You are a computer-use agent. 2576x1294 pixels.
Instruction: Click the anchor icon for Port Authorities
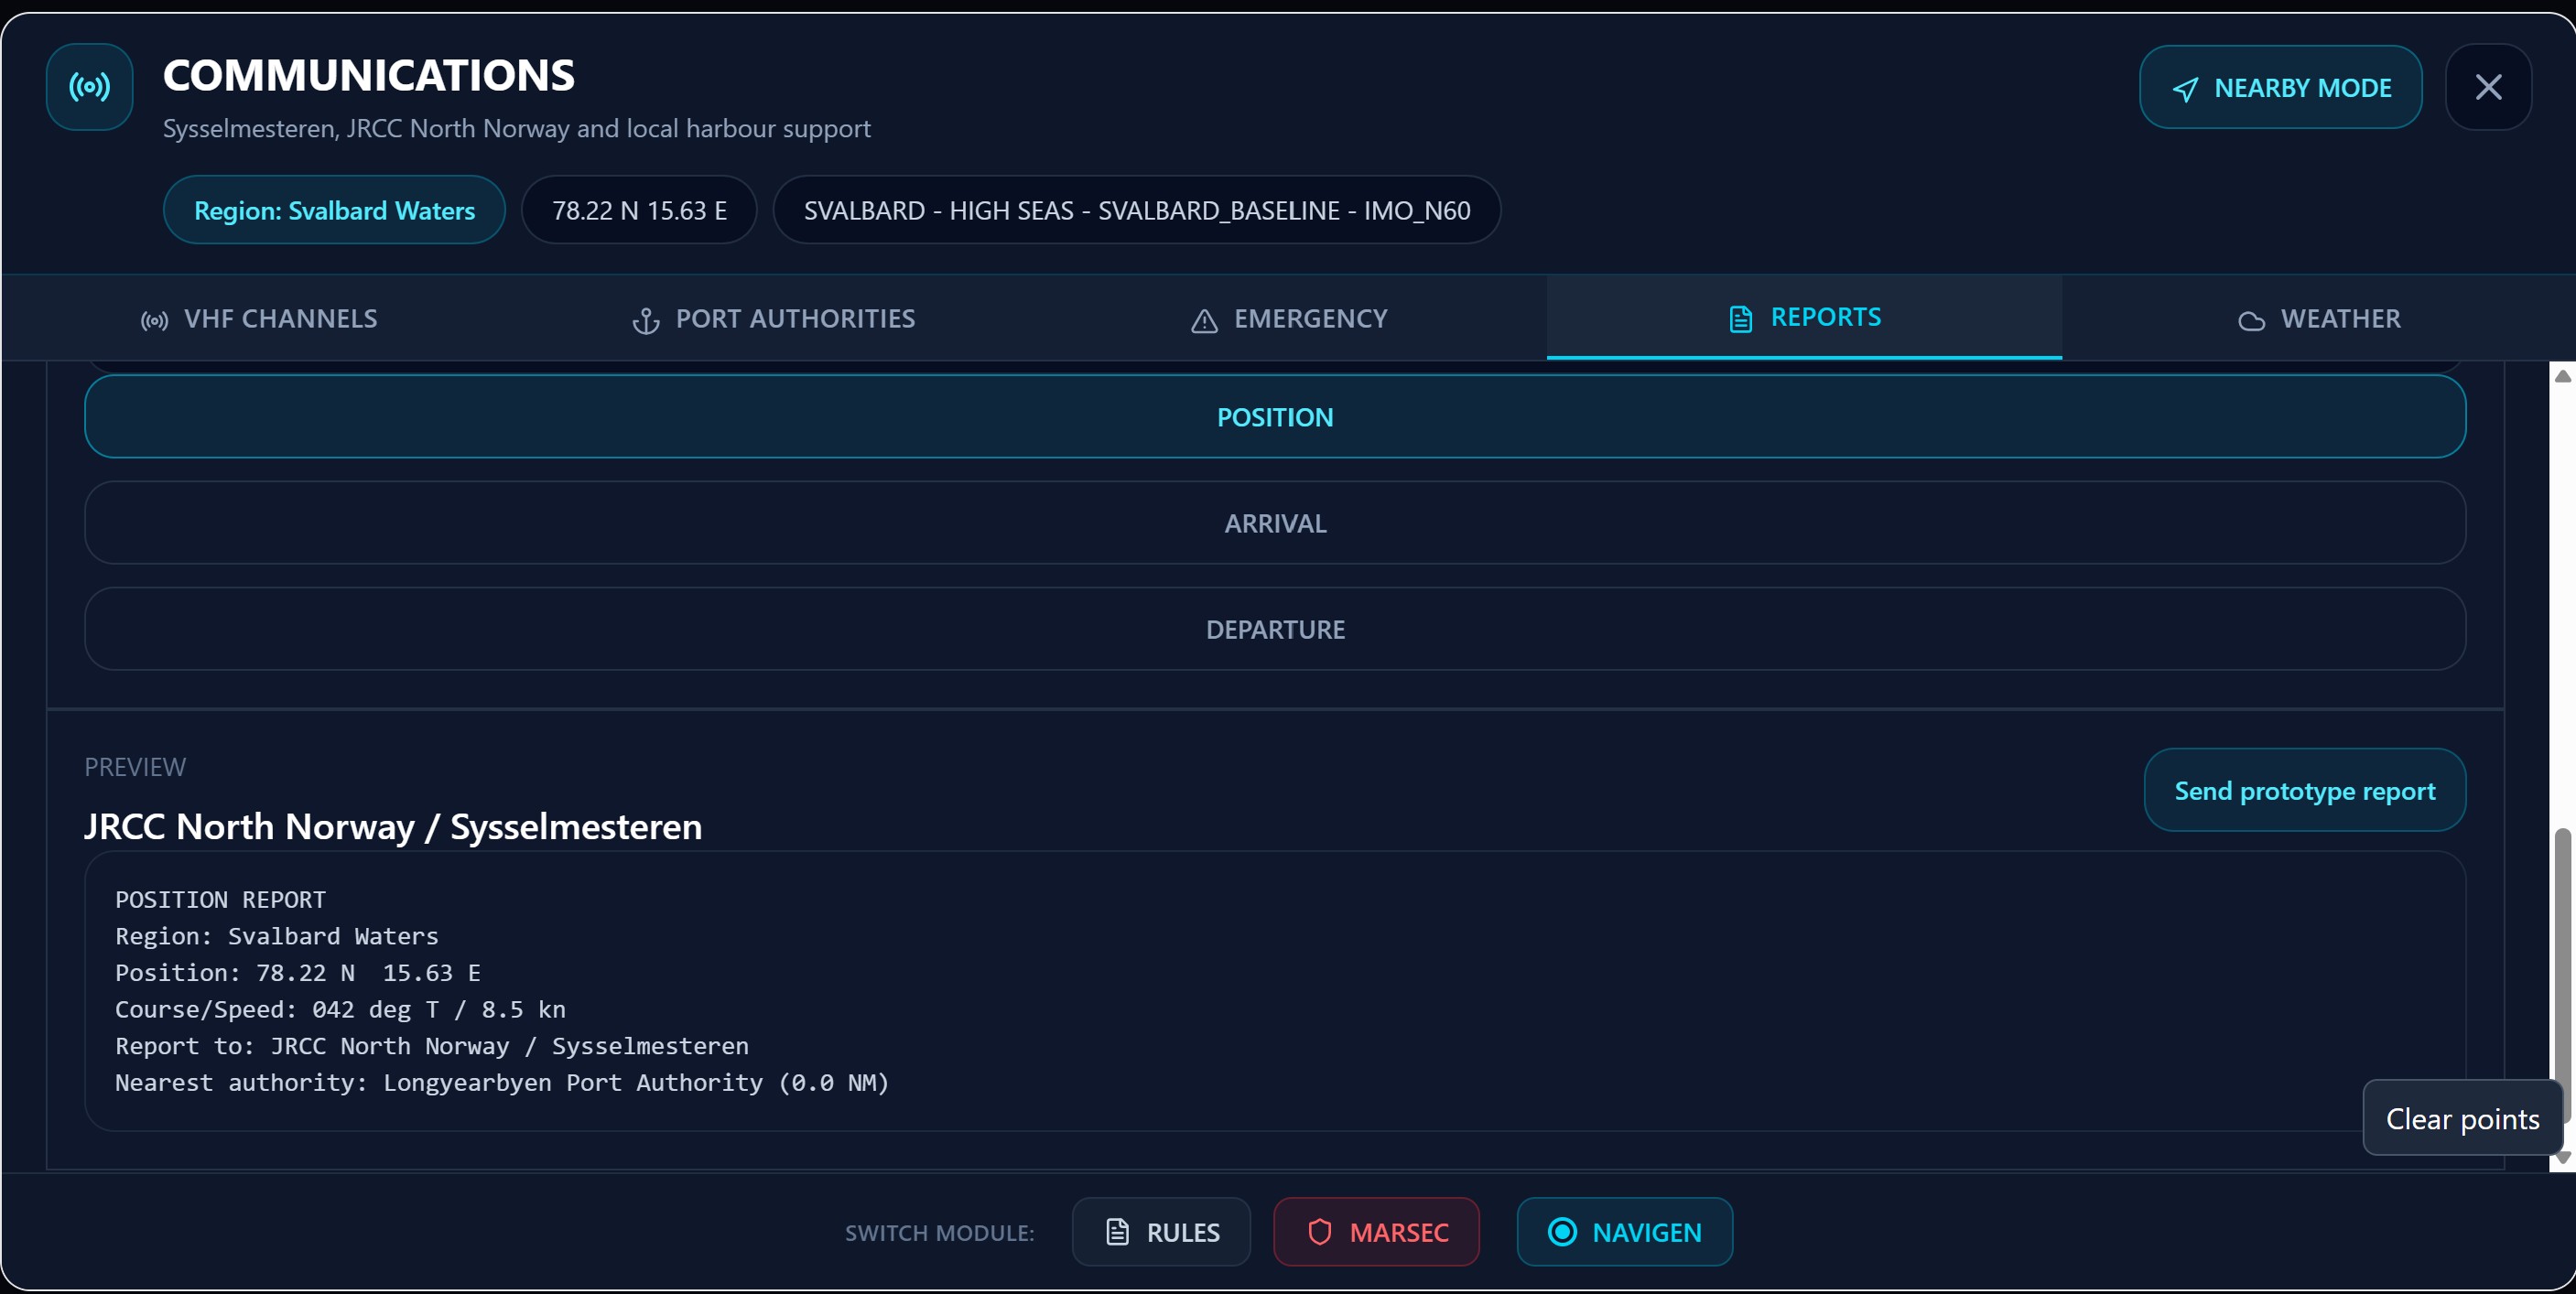click(645, 320)
